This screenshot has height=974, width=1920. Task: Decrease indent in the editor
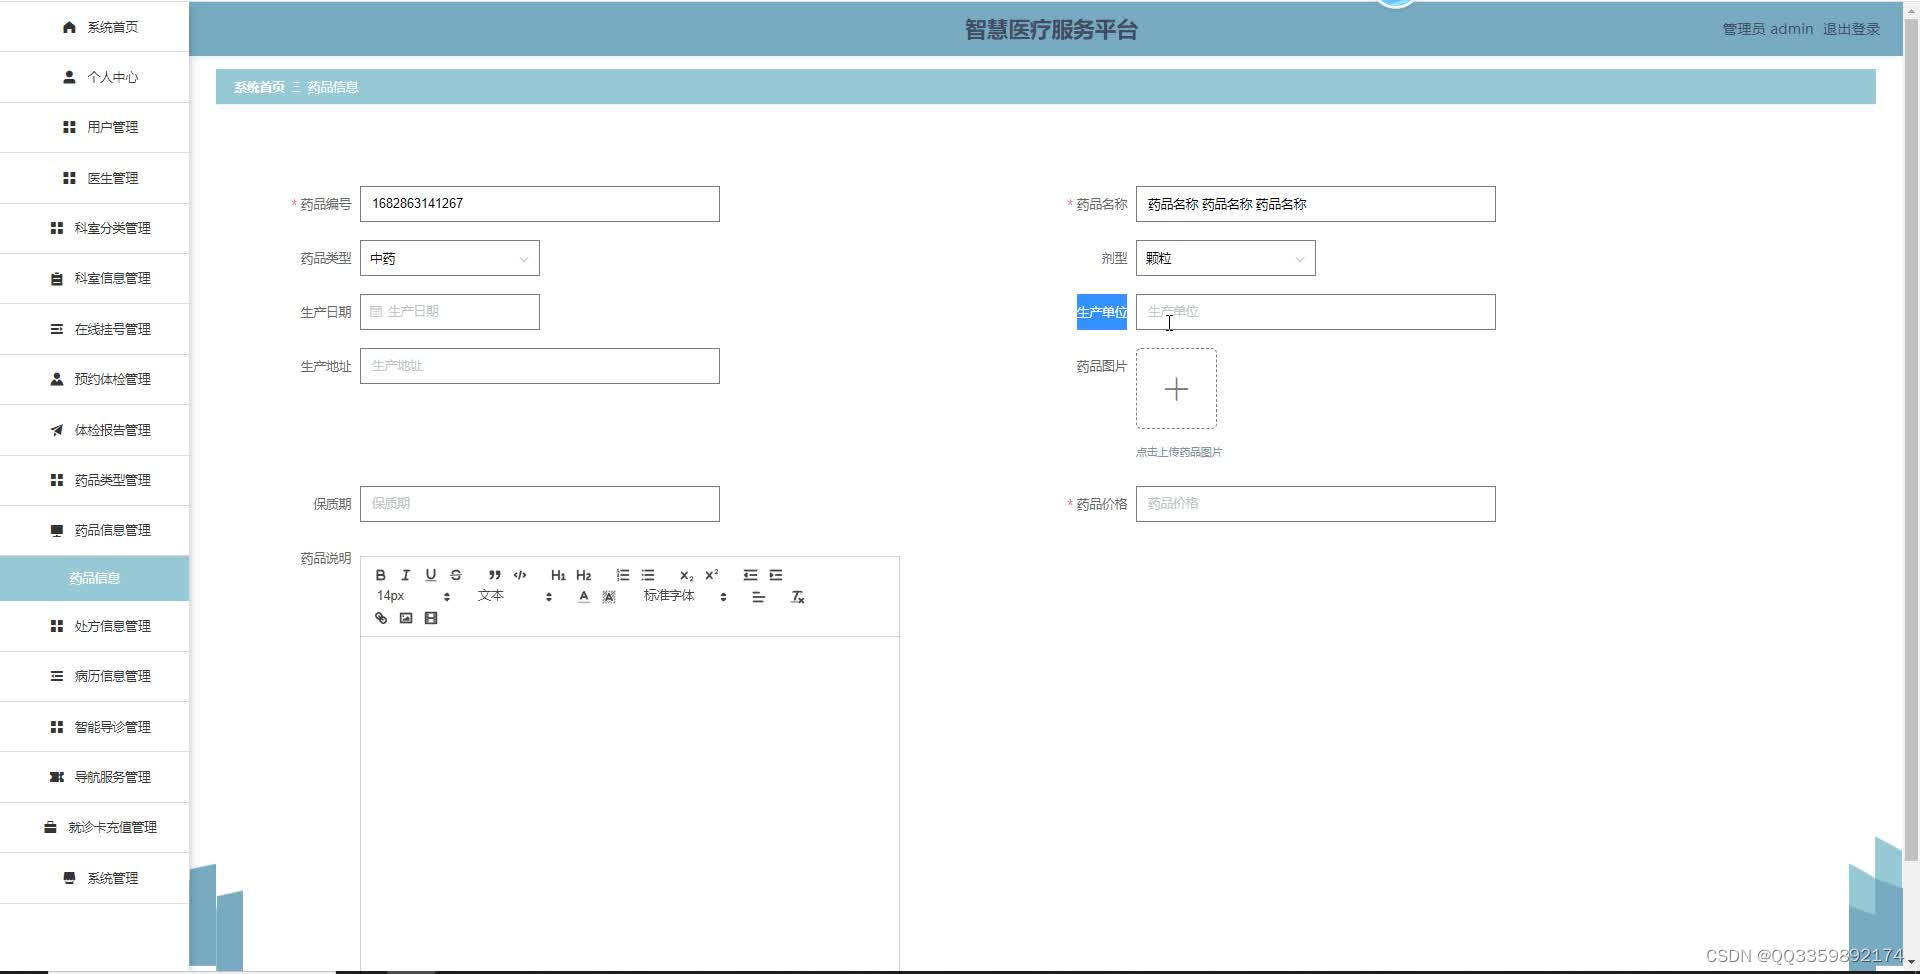[750, 575]
